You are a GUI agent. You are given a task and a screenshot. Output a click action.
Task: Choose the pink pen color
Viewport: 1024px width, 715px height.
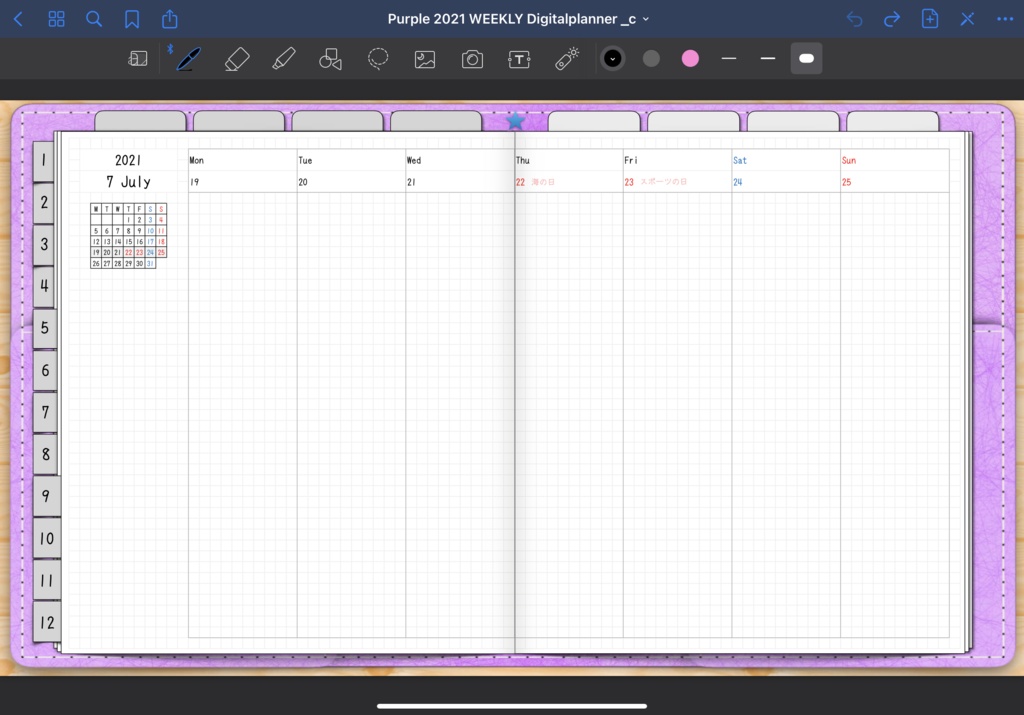(690, 59)
